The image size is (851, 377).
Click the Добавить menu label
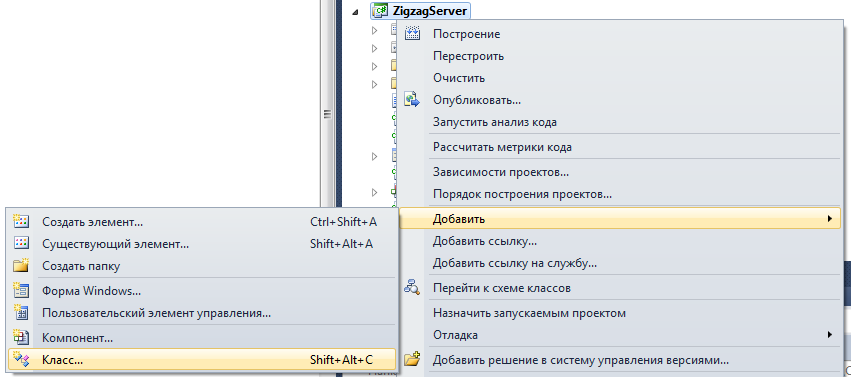(x=459, y=219)
